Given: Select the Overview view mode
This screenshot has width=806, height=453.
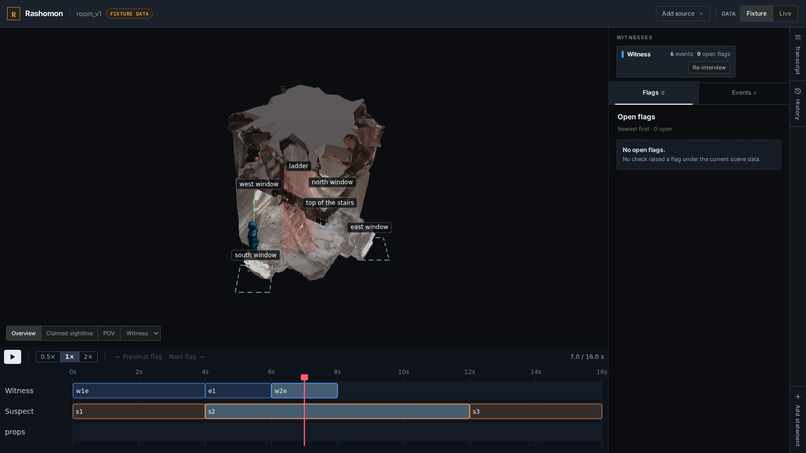Looking at the screenshot, I should [24, 333].
